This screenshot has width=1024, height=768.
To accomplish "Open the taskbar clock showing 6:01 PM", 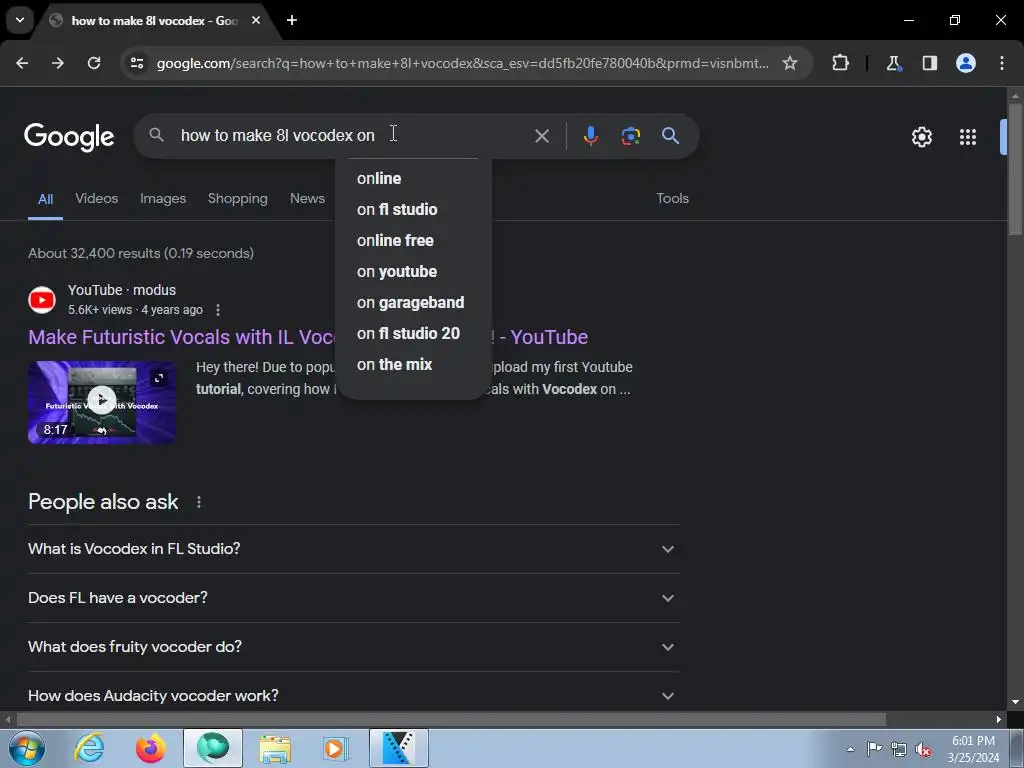I will pos(973,749).
